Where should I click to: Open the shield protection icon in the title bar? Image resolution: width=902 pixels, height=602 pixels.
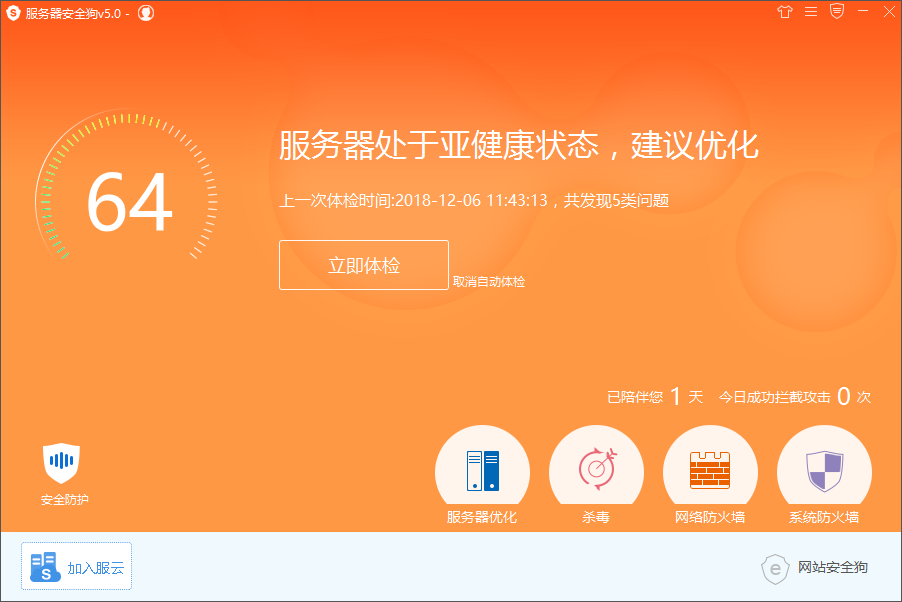tap(835, 12)
